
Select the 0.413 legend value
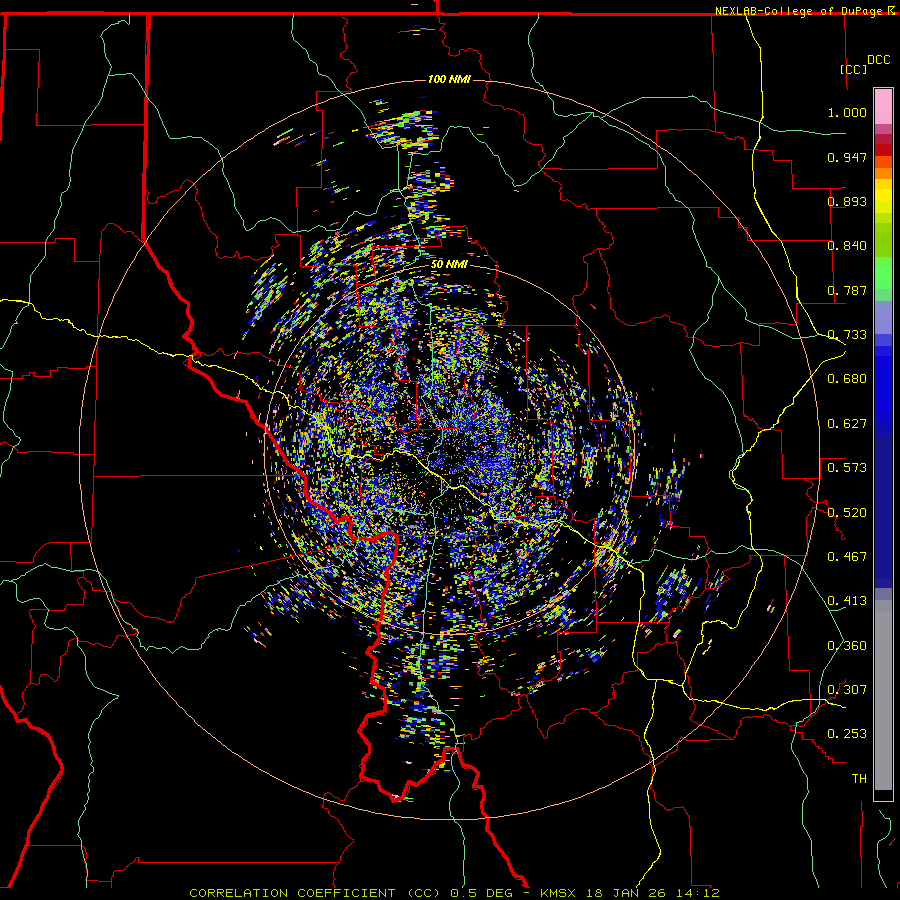pyautogui.click(x=847, y=601)
